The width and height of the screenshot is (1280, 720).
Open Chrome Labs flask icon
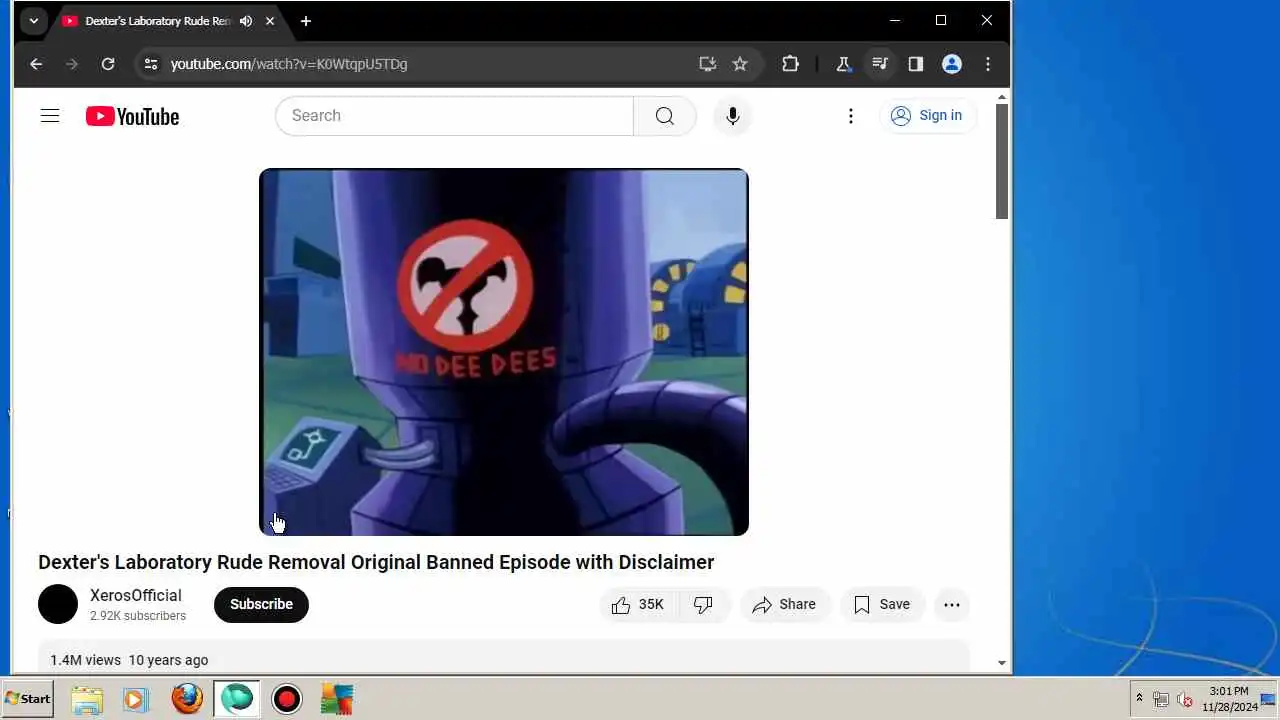[x=843, y=64]
